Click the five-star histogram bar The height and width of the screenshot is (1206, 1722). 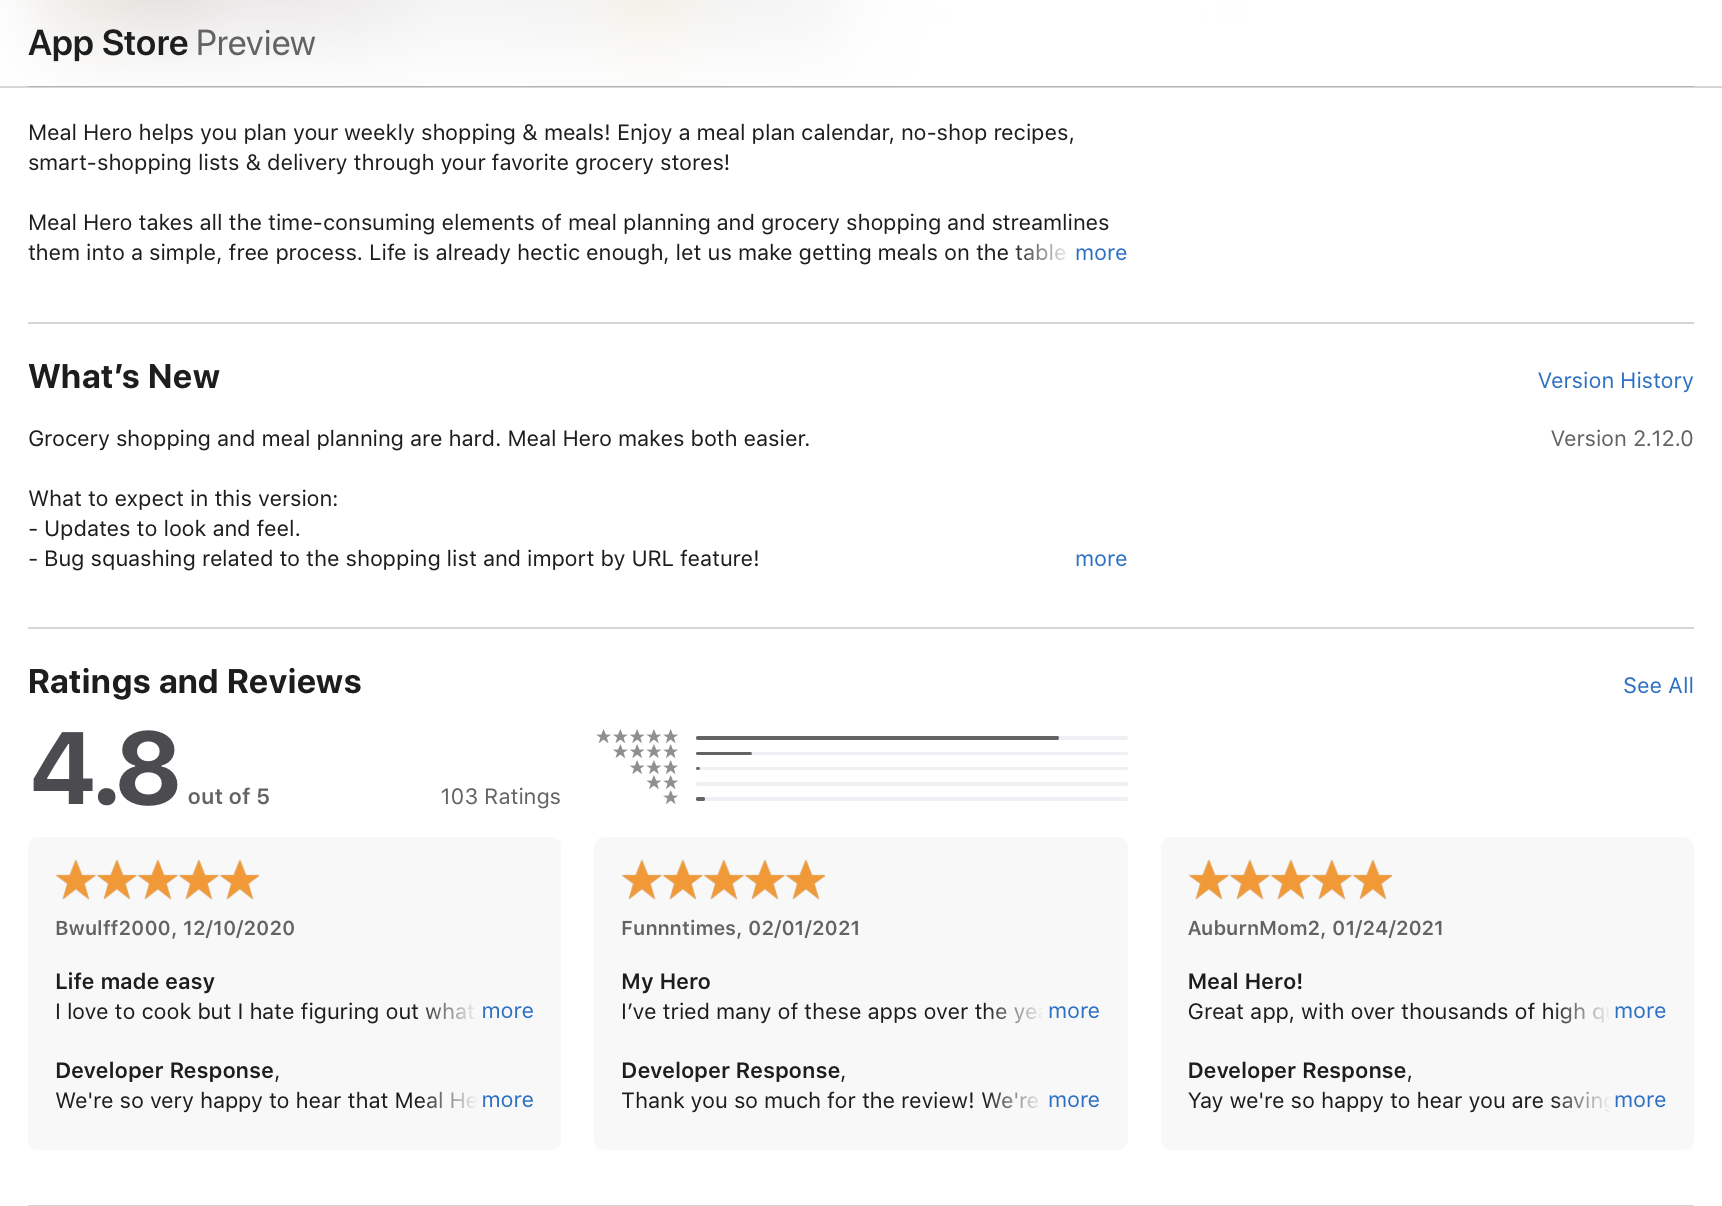click(910, 738)
